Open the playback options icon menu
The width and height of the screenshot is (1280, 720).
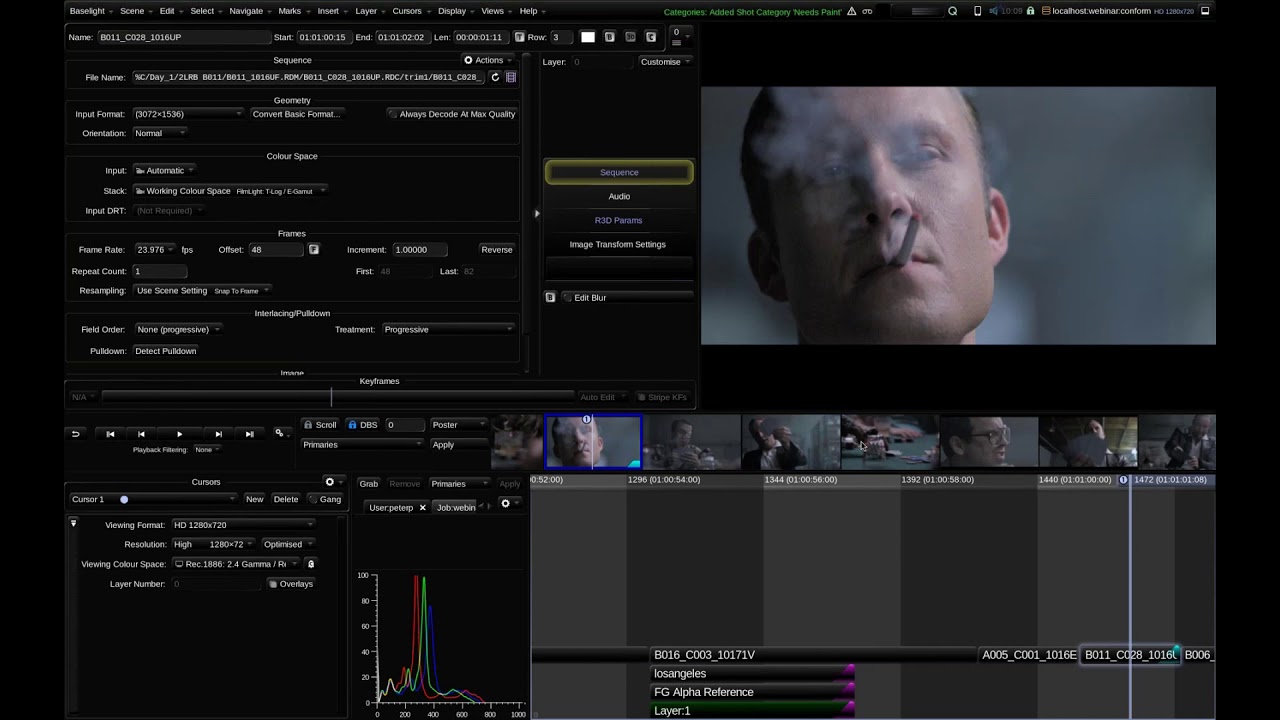281,433
